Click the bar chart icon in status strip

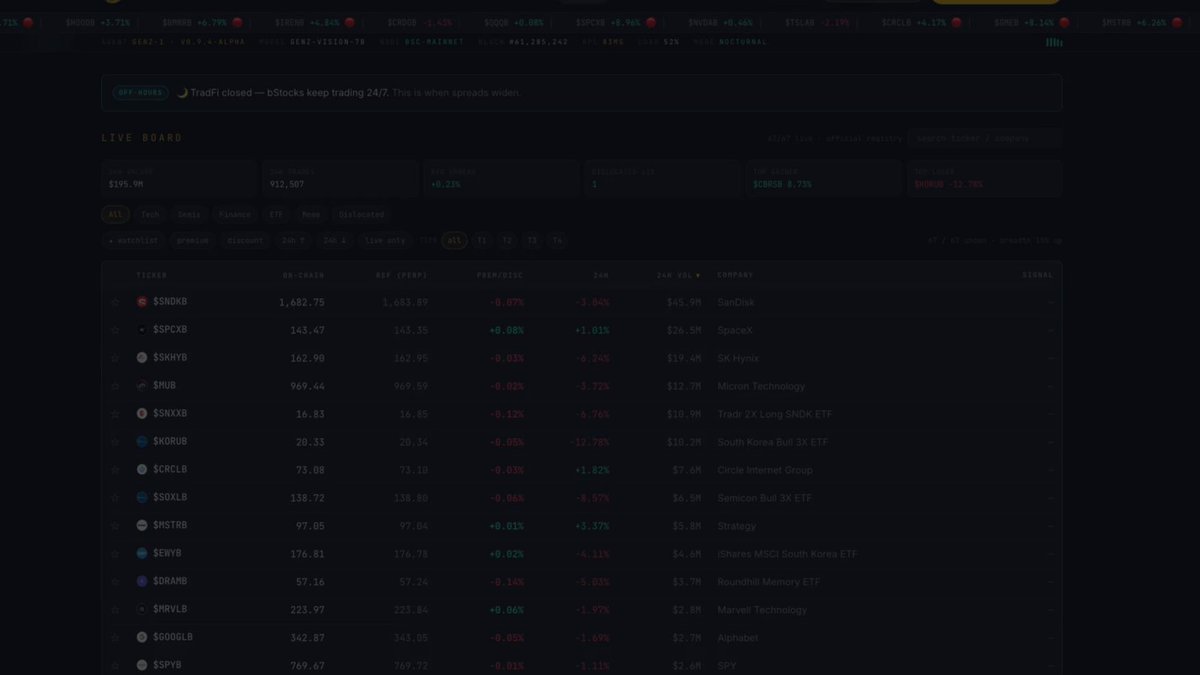pos(1054,42)
